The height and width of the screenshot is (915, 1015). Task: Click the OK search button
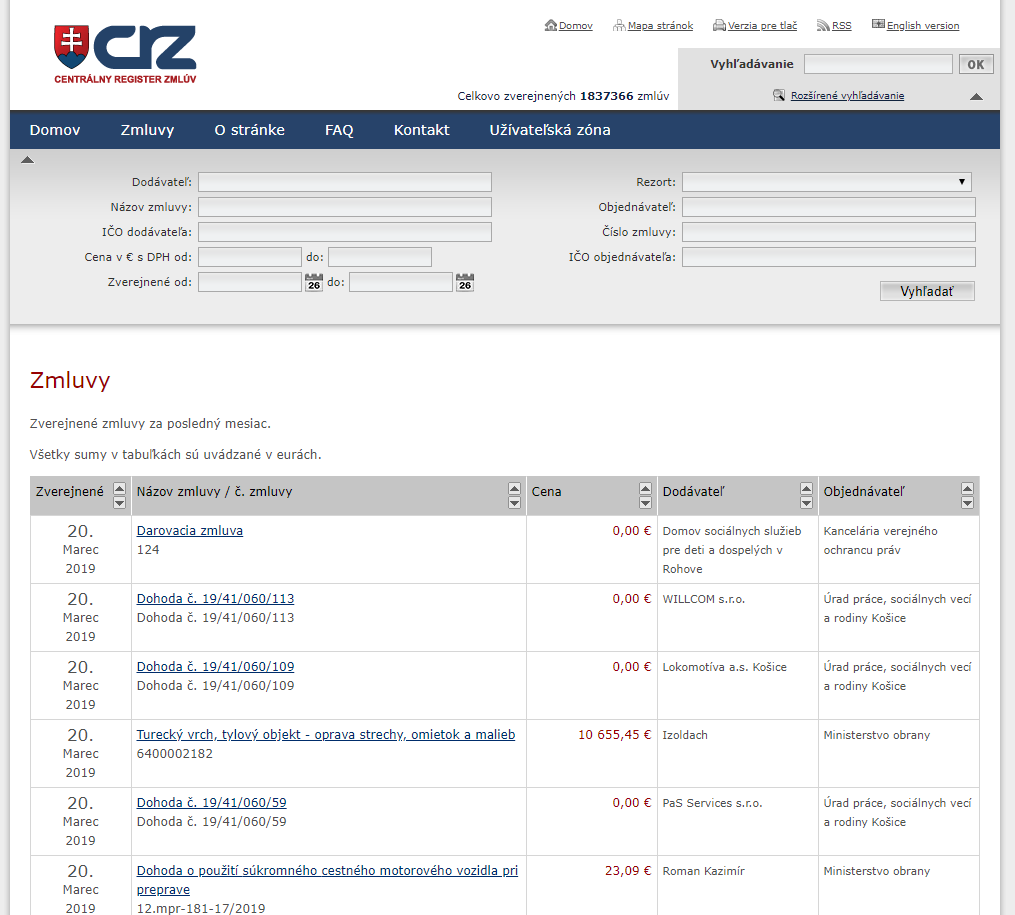click(976, 64)
